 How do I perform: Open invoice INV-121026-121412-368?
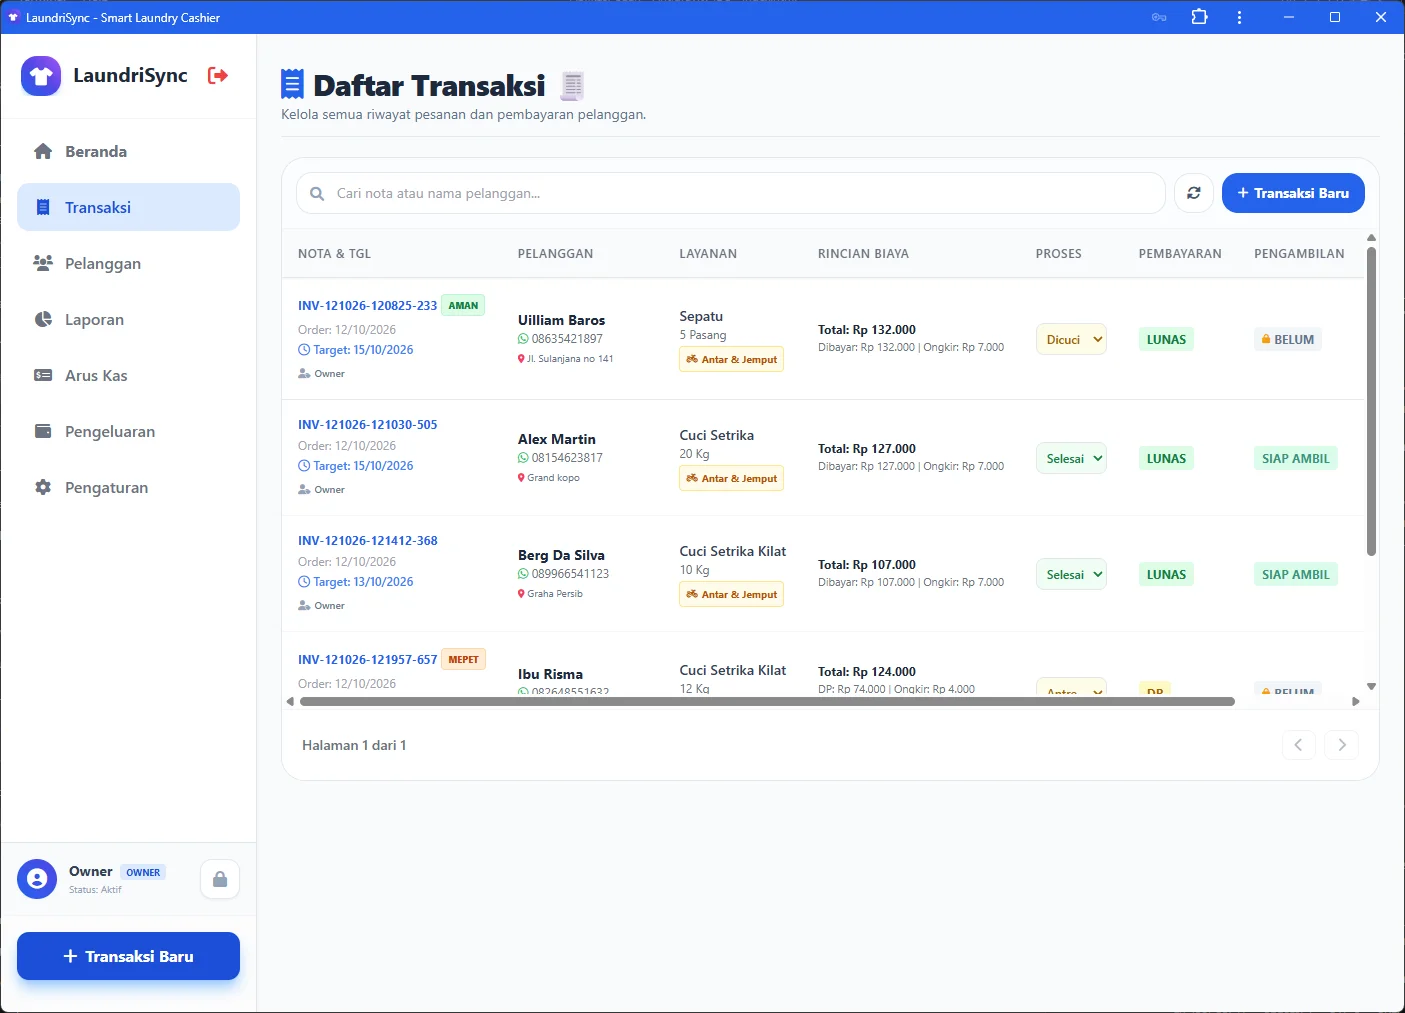click(367, 541)
